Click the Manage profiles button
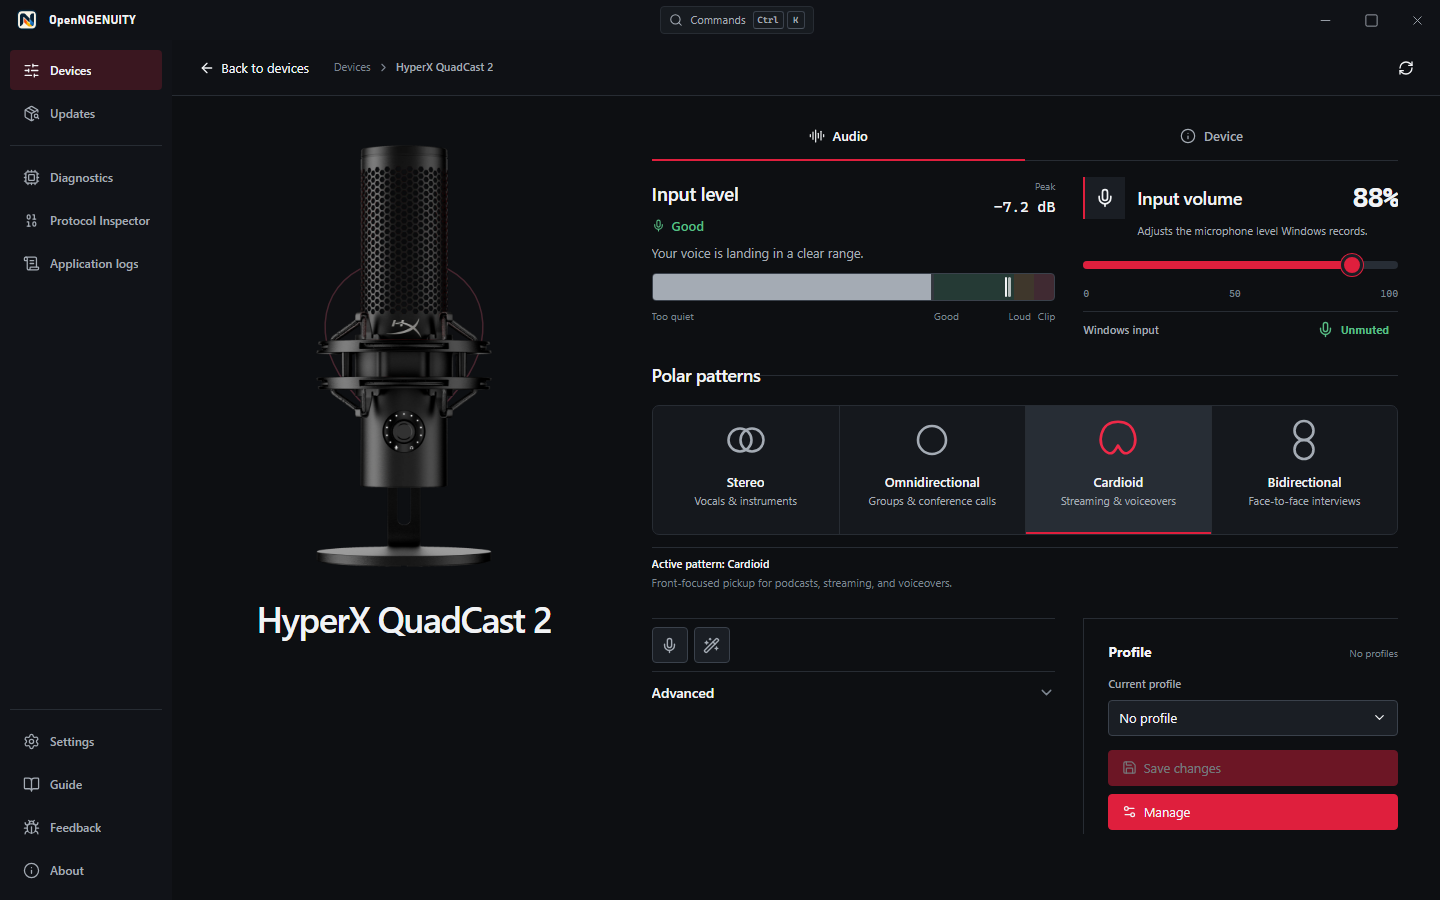Screen dimensions: 1440x900 click(1253, 812)
